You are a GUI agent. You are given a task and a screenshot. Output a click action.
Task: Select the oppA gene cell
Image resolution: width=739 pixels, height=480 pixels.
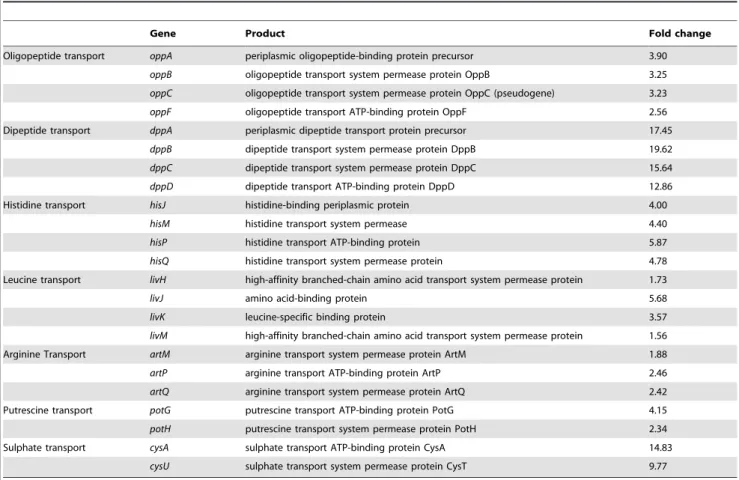(161, 56)
